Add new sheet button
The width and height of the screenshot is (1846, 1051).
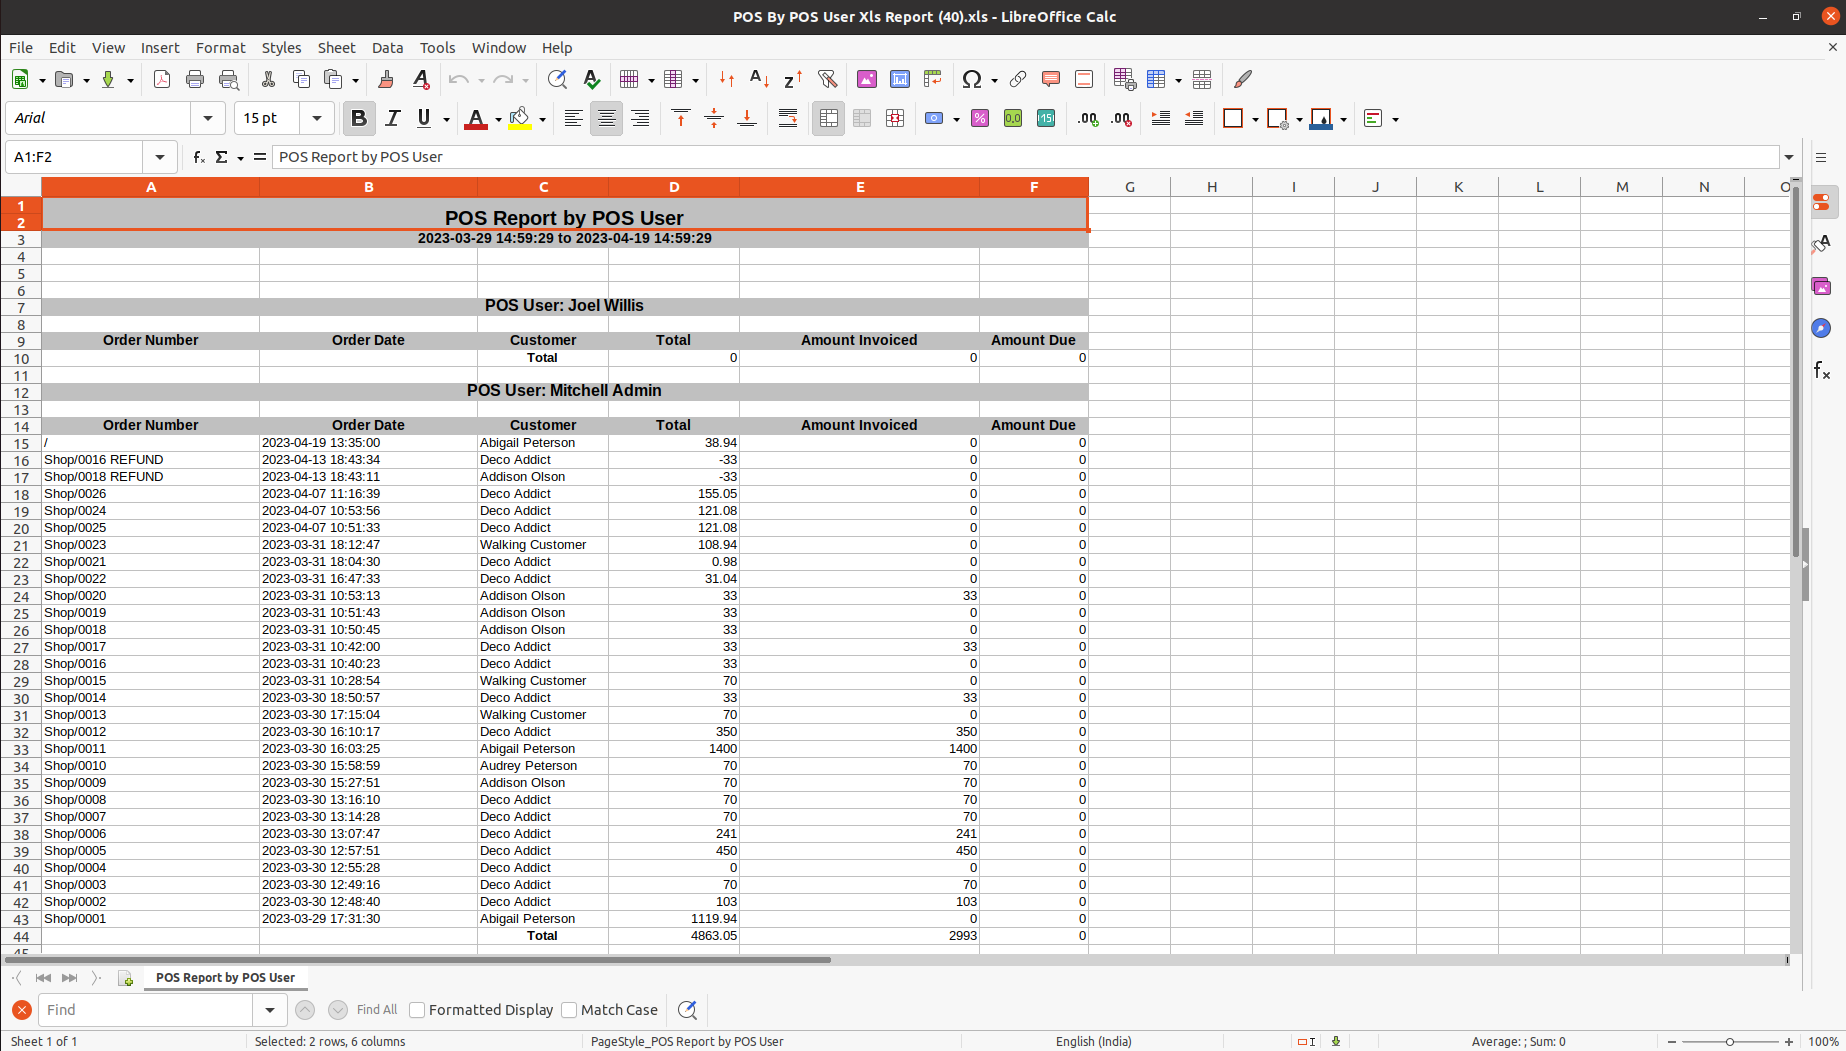tap(125, 978)
